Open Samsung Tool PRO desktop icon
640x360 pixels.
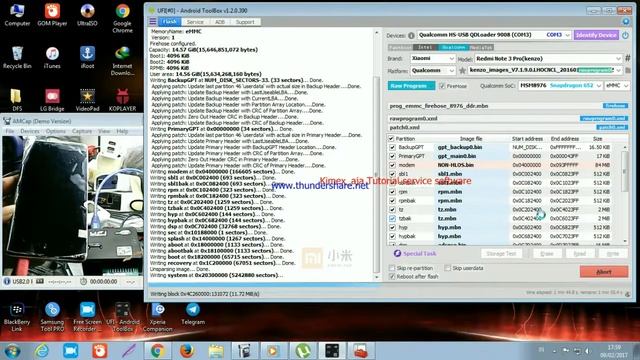tap(52, 317)
